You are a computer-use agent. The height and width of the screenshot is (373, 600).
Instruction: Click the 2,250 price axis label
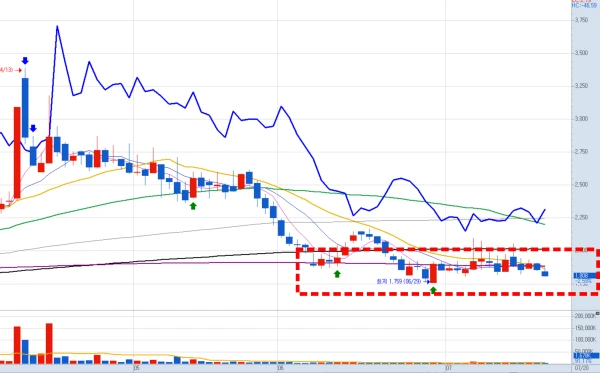tap(581, 217)
